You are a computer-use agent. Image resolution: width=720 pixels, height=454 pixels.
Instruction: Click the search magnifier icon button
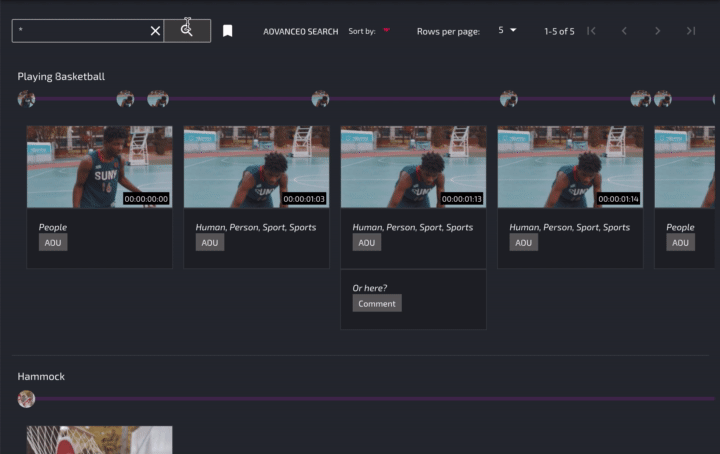click(x=187, y=30)
